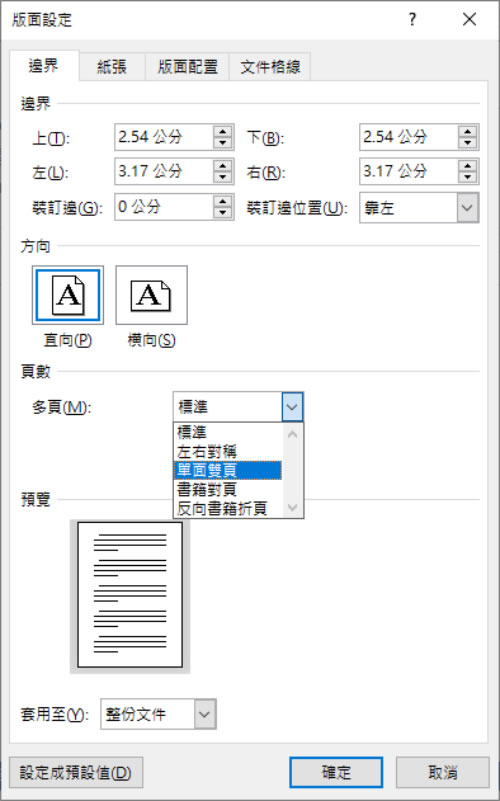The height and width of the screenshot is (801, 500).
Task: Decrease the 左 left margin value
Action: pyautogui.click(x=222, y=177)
